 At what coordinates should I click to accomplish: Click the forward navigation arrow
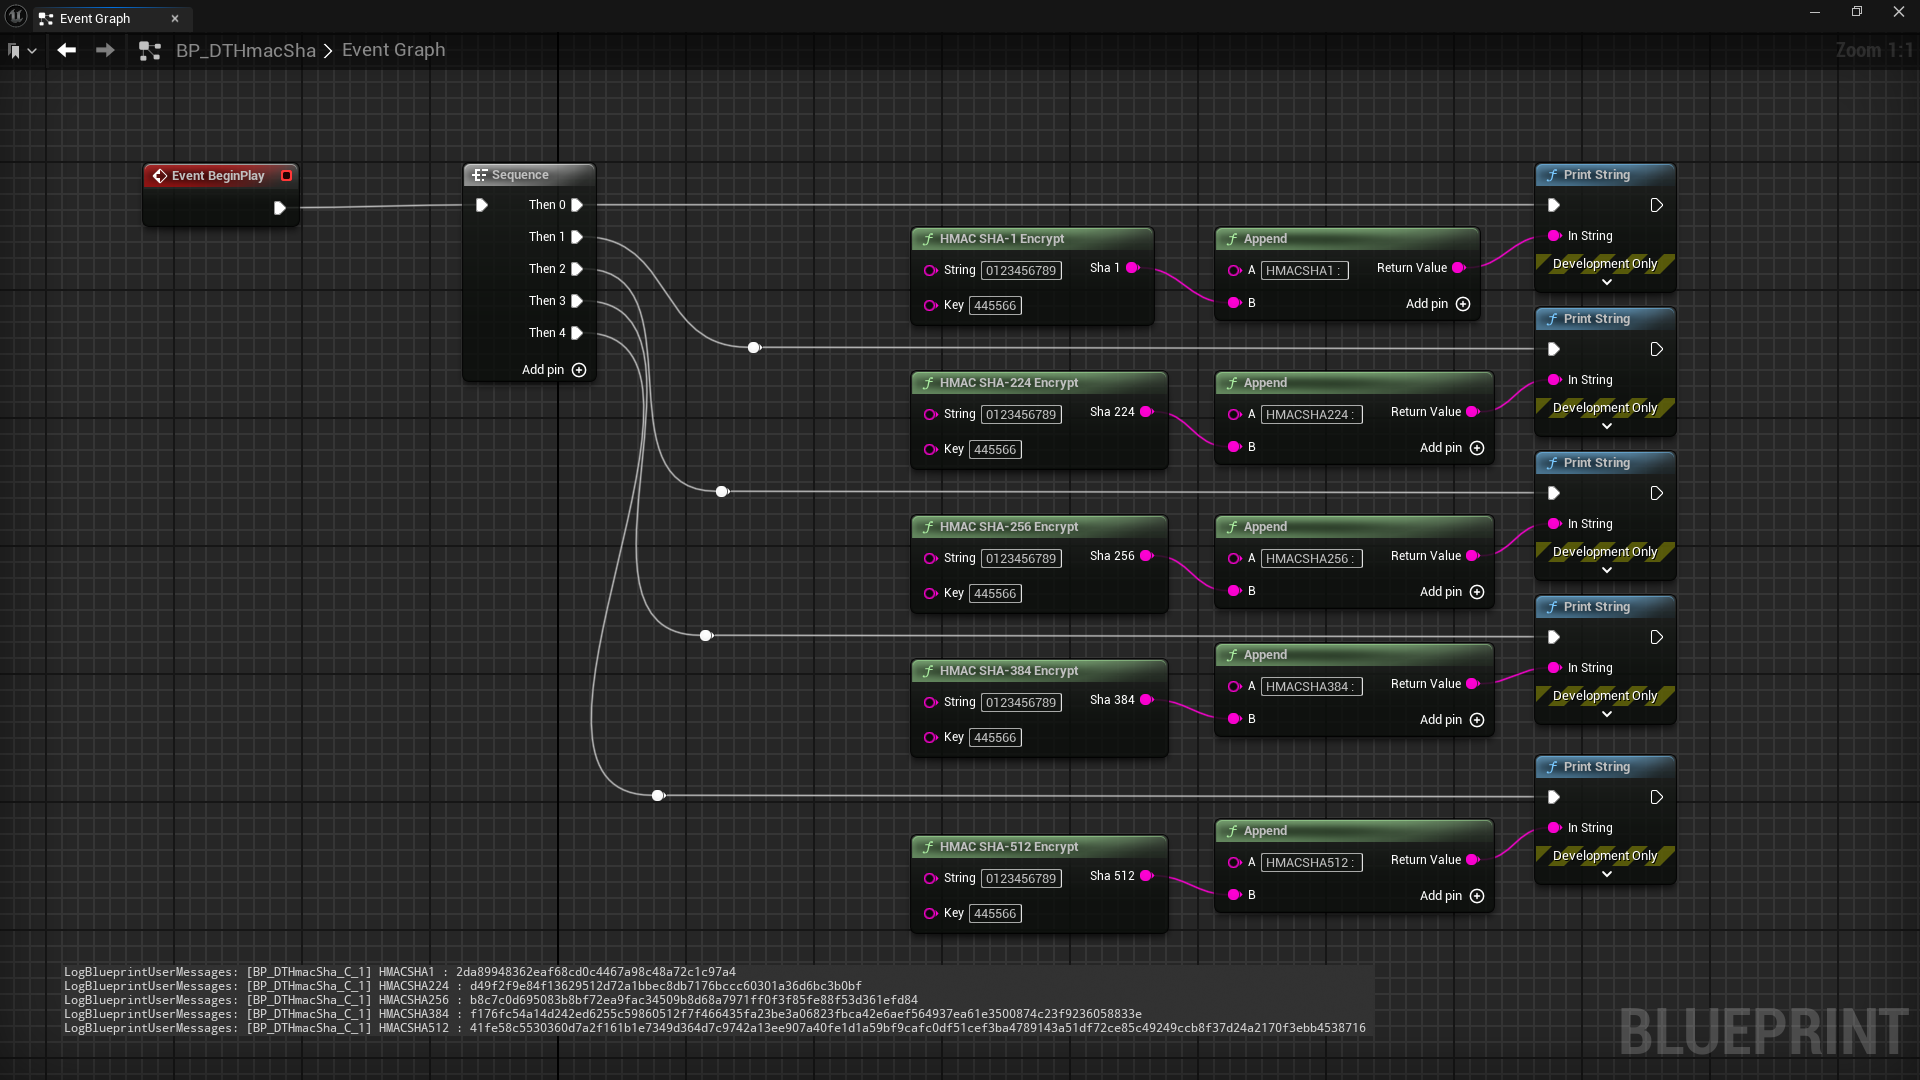tap(105, 50)
